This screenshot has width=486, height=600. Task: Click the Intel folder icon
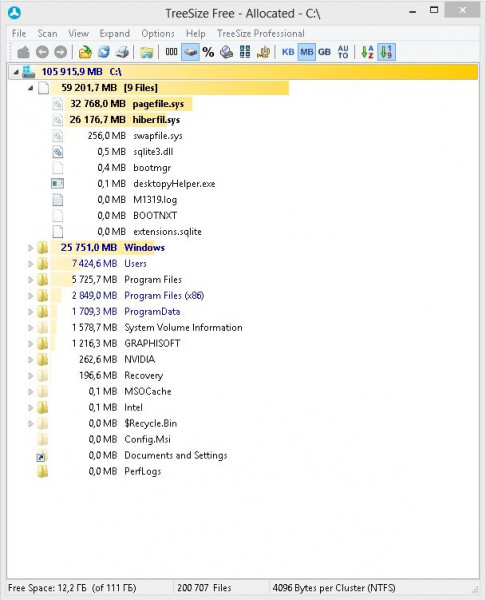click(x=43, y=408)
